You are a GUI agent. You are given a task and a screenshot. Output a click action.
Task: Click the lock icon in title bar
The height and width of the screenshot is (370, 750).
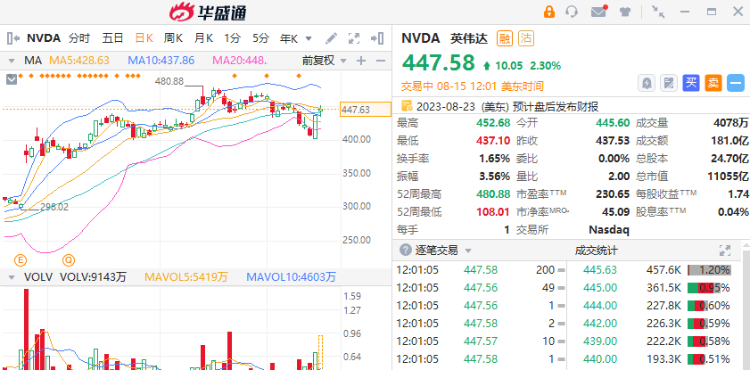(x=549, y=12)
